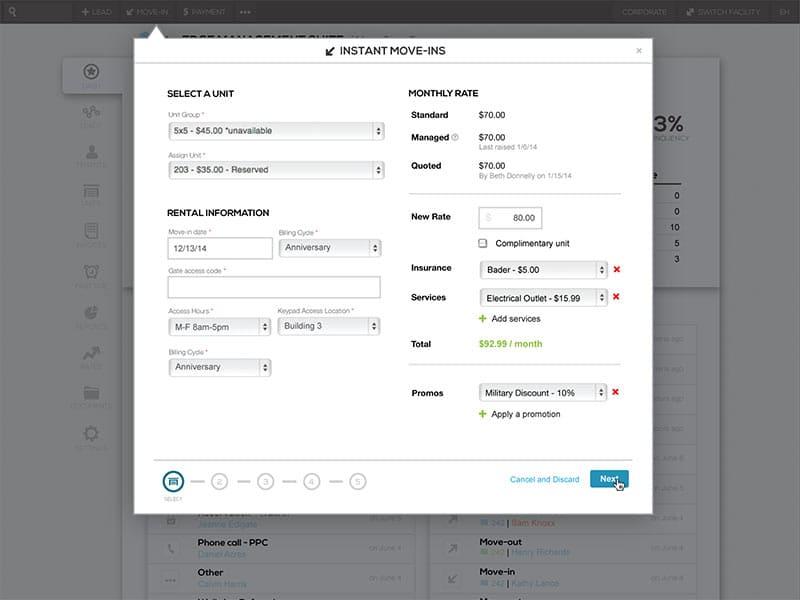Open the lower Billing Cycle Anniversary dropdown
The height and width of the screenshot is (600, 800).
click(x=219, y=367)
